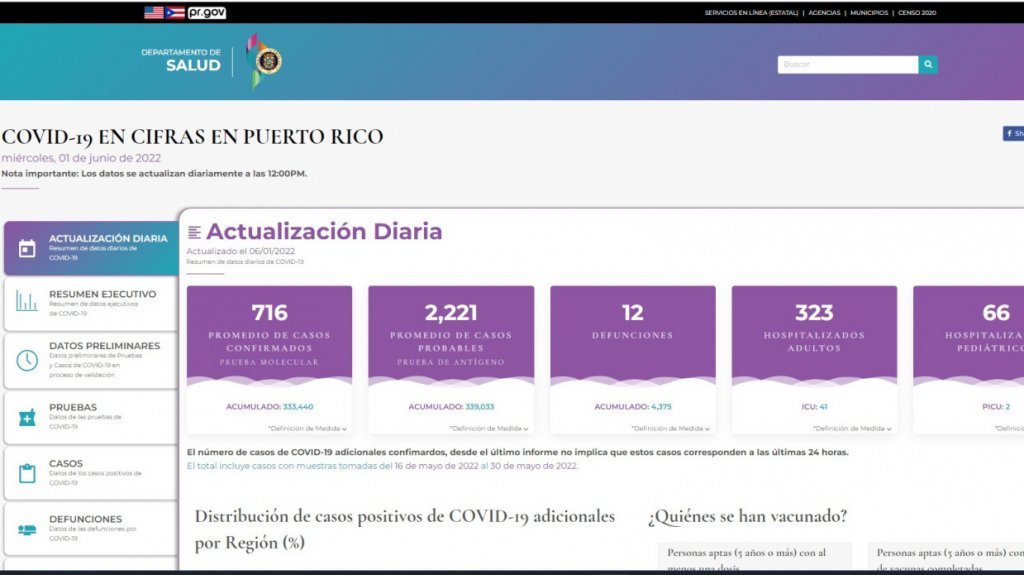Open the Municipios link
Screen dimensions: 1024x575
tap(869, 12)
